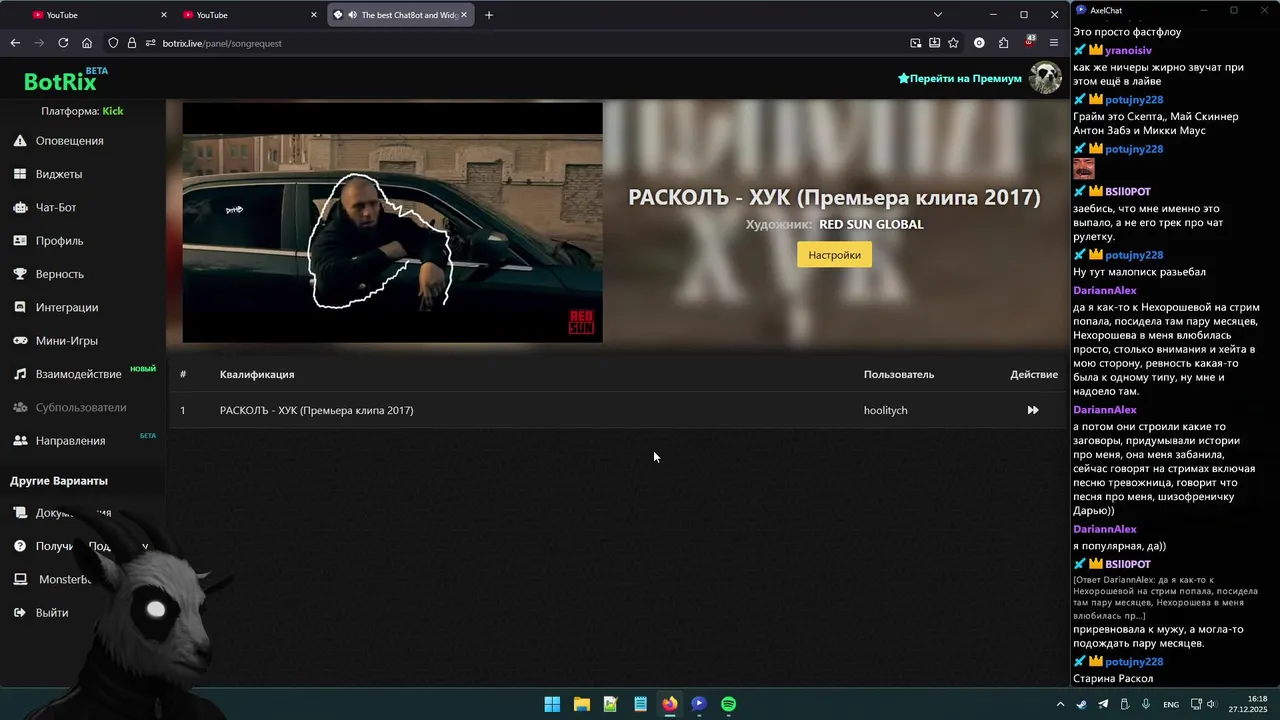
Task: Open the user avatar in BotRix header
Action: 1045,78
